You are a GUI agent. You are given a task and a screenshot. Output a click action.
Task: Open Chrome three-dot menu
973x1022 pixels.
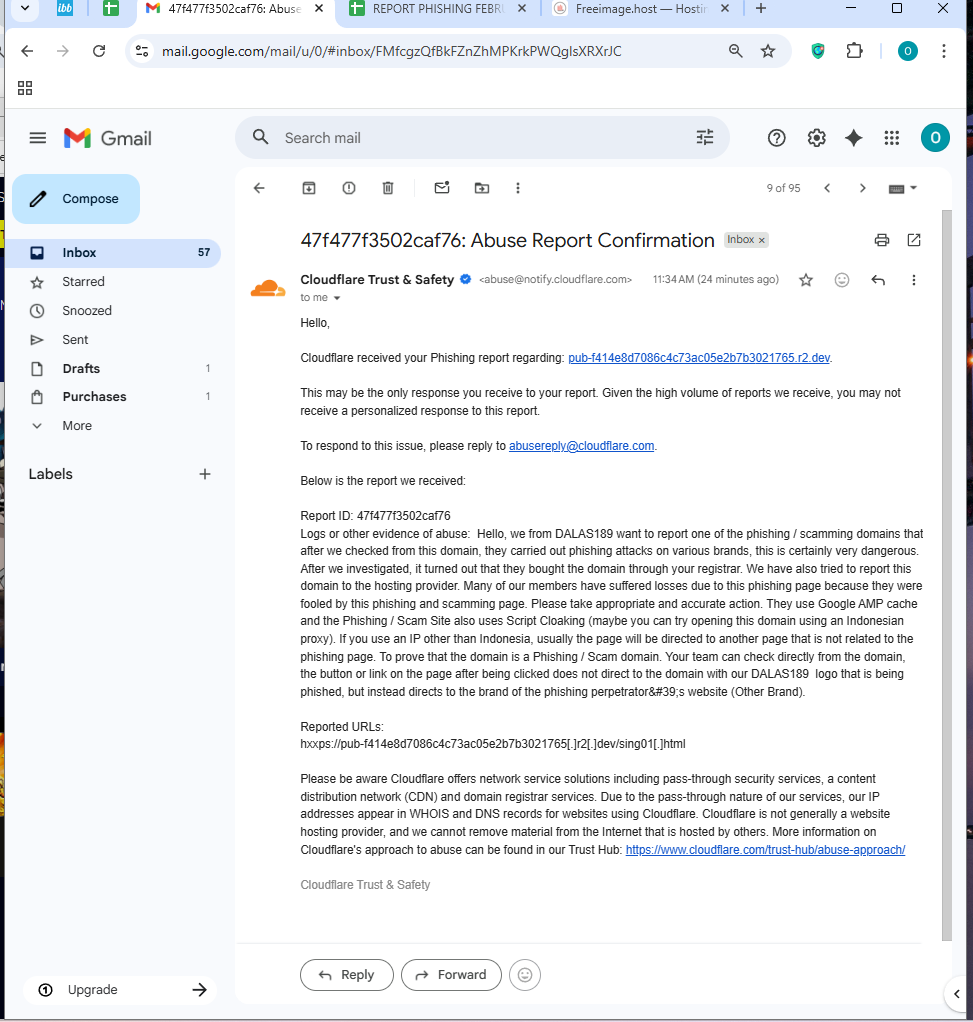coord(944,51)
